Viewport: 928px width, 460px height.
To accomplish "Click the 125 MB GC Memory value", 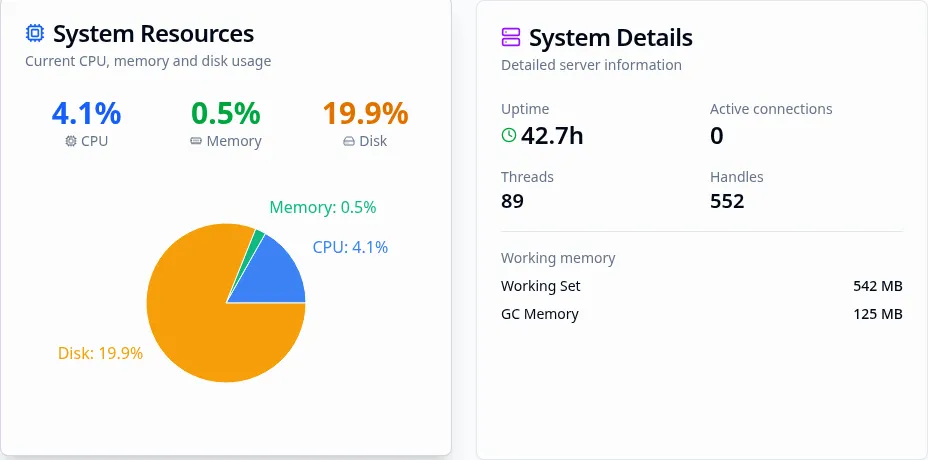I will tap(878, 314).
